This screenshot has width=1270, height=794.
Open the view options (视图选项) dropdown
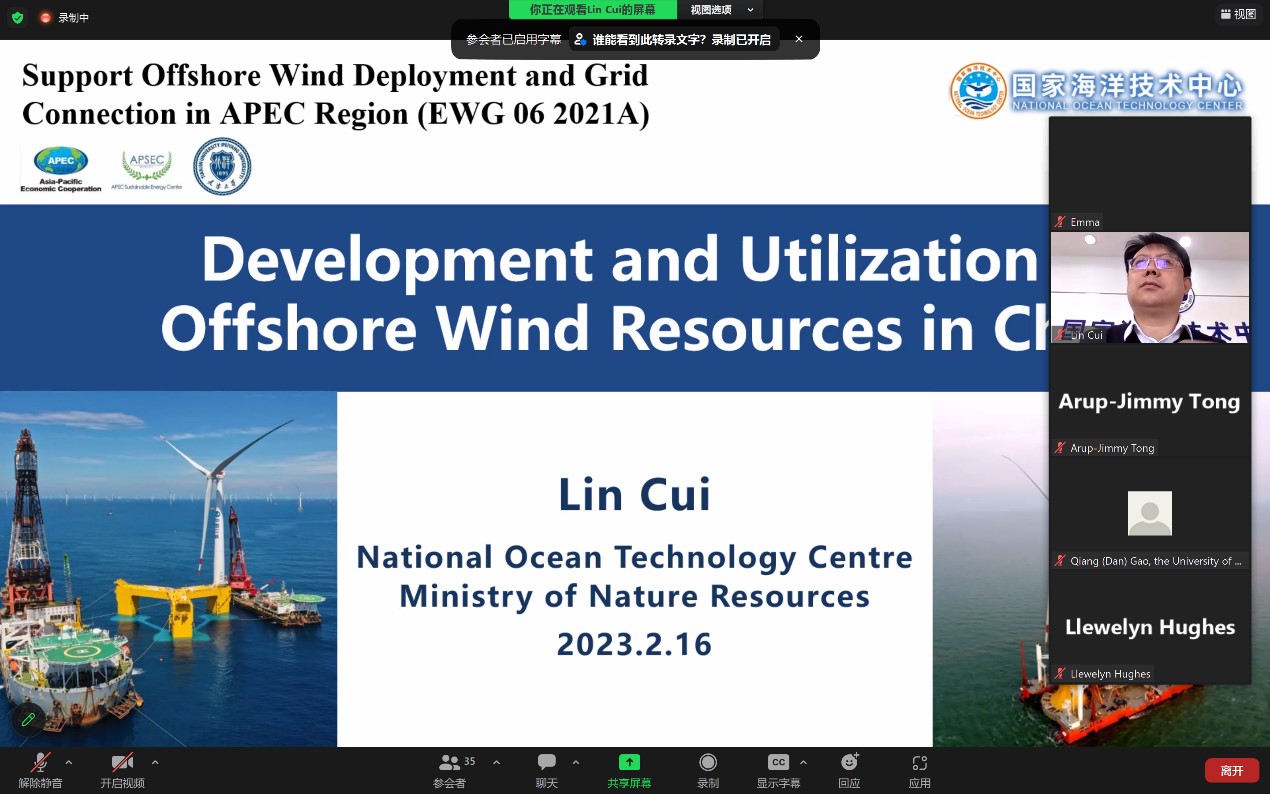[x=720, y=10]
